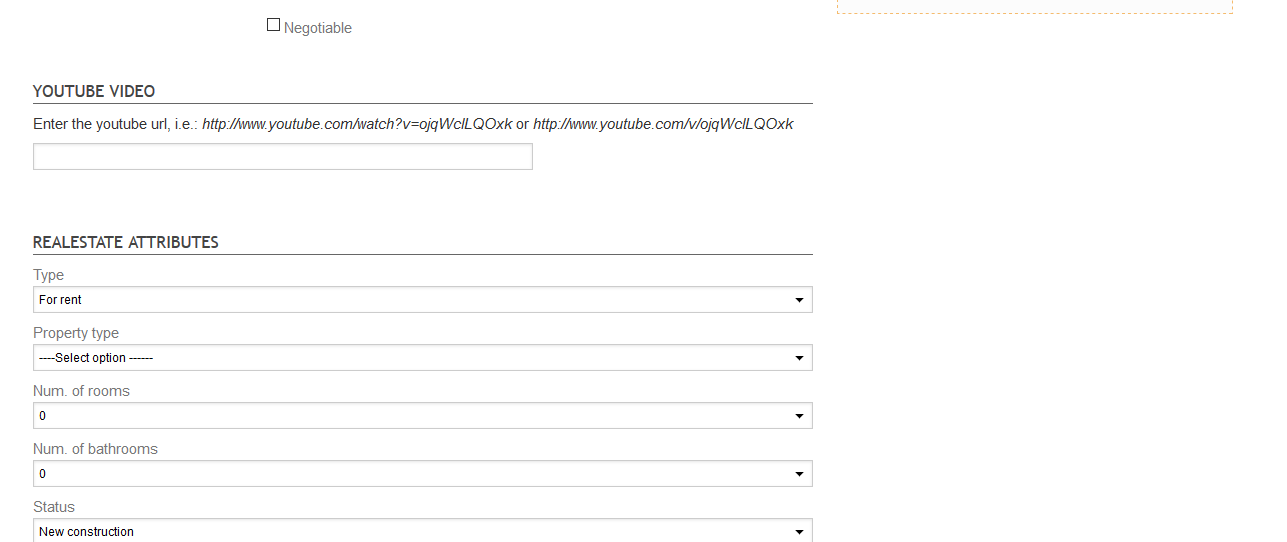
Task: Expand the Num. of bathrooms dropdown
Action: pyautogui.click(x=423, y=474)
